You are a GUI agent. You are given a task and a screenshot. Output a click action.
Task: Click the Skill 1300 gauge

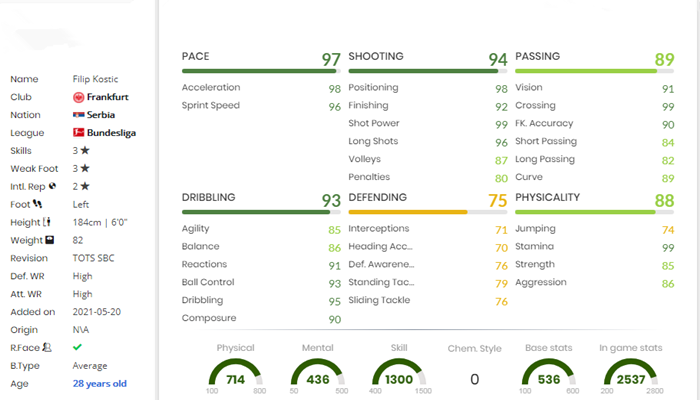(398, 374)
